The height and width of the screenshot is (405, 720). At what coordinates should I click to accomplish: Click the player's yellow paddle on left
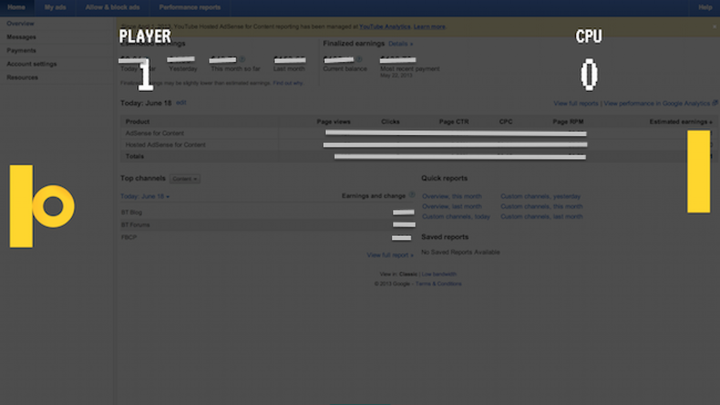coord(21,206)
